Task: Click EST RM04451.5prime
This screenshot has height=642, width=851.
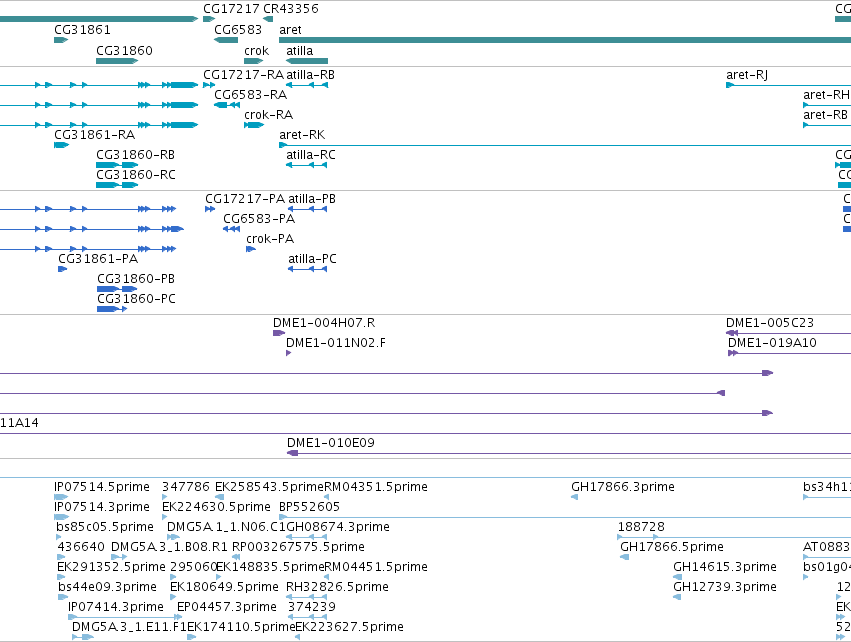Action: pos(327,577)
